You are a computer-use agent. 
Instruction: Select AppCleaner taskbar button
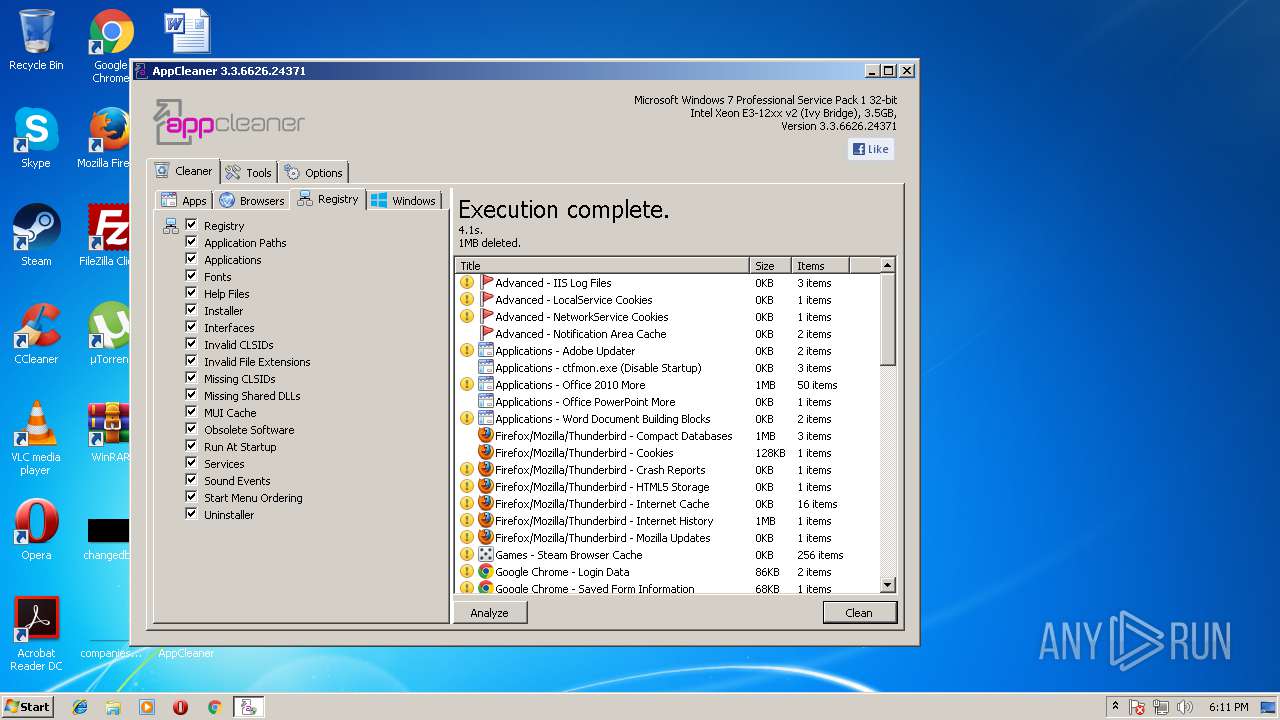(248, 707)
